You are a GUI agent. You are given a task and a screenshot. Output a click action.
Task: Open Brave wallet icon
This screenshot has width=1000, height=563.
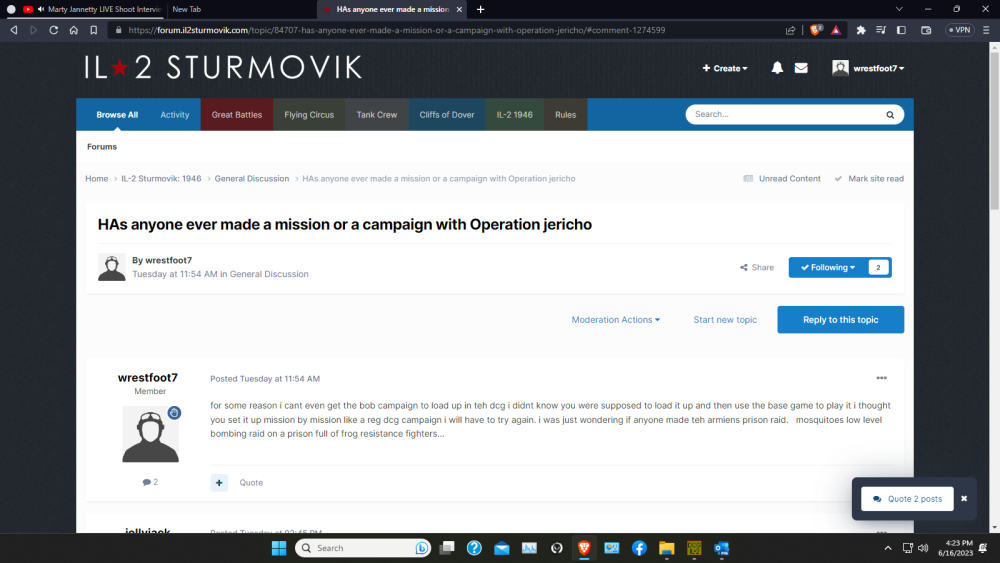(926, 30)
